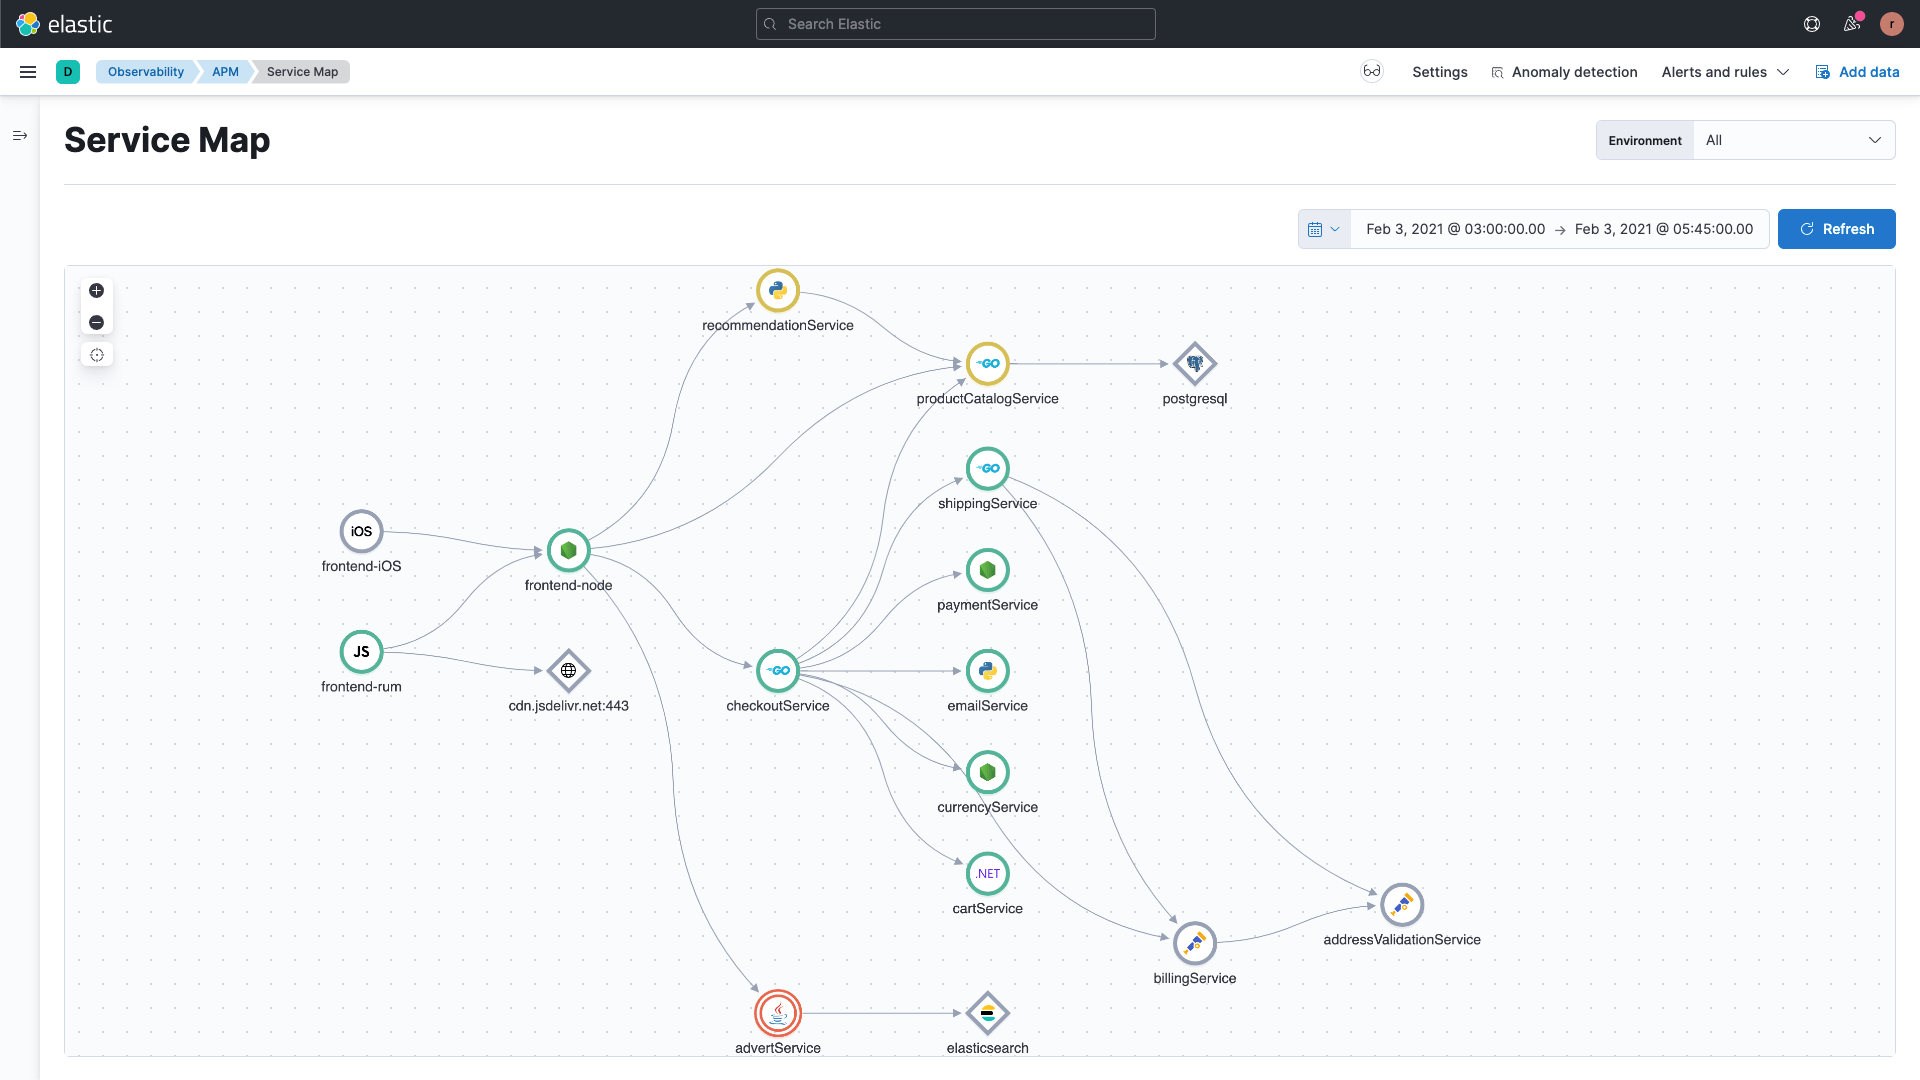
Task: Select the advertService Java node
Action: 778,1013
